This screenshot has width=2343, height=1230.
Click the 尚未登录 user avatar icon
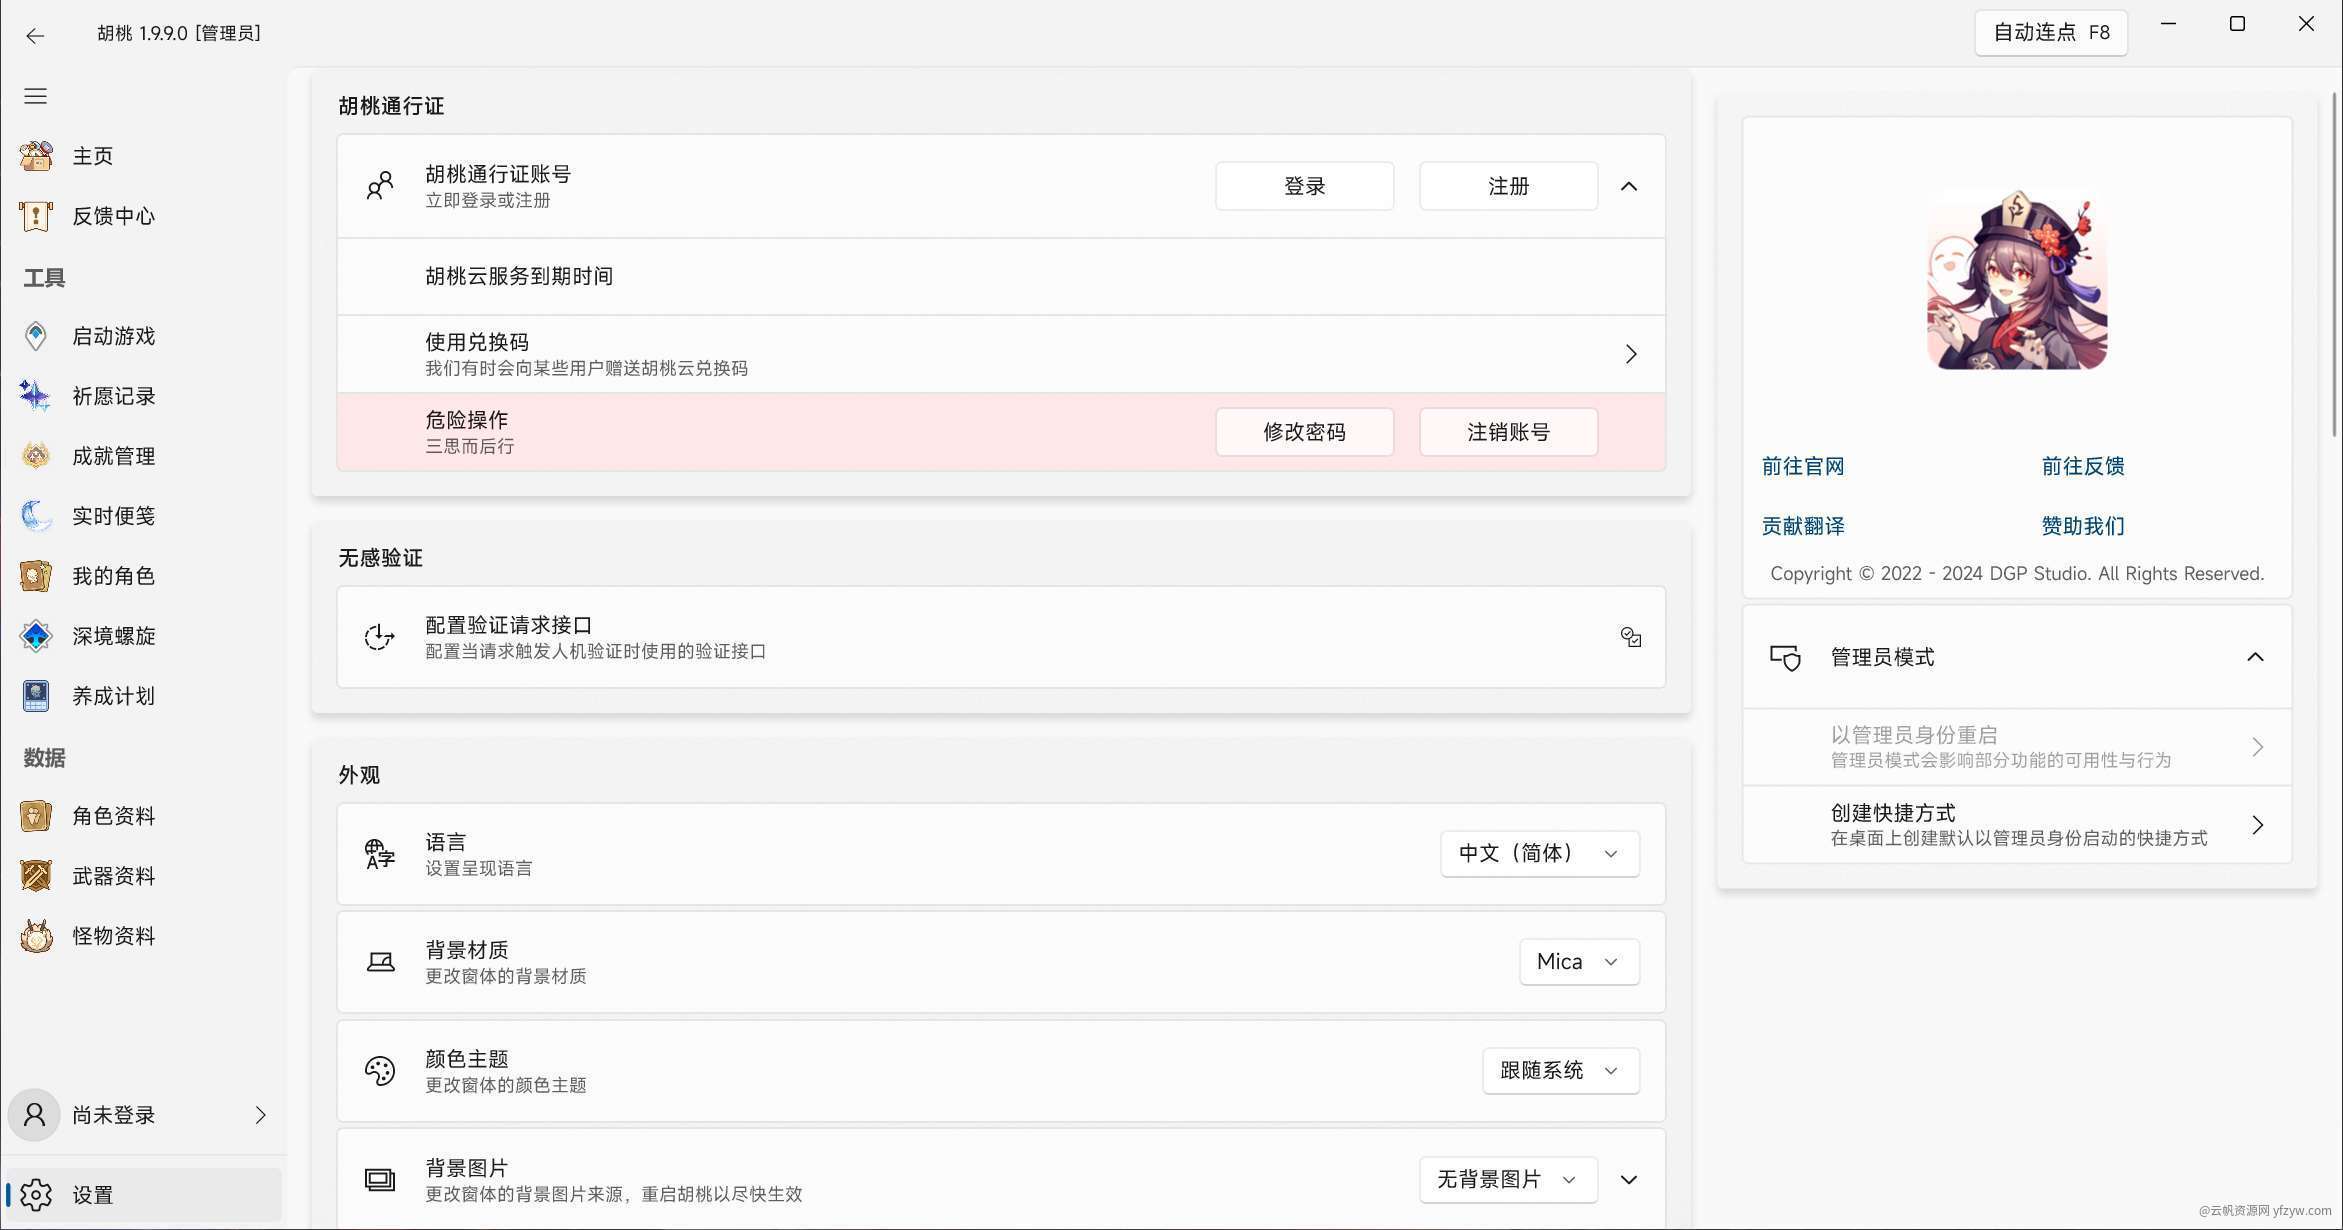34,1115
